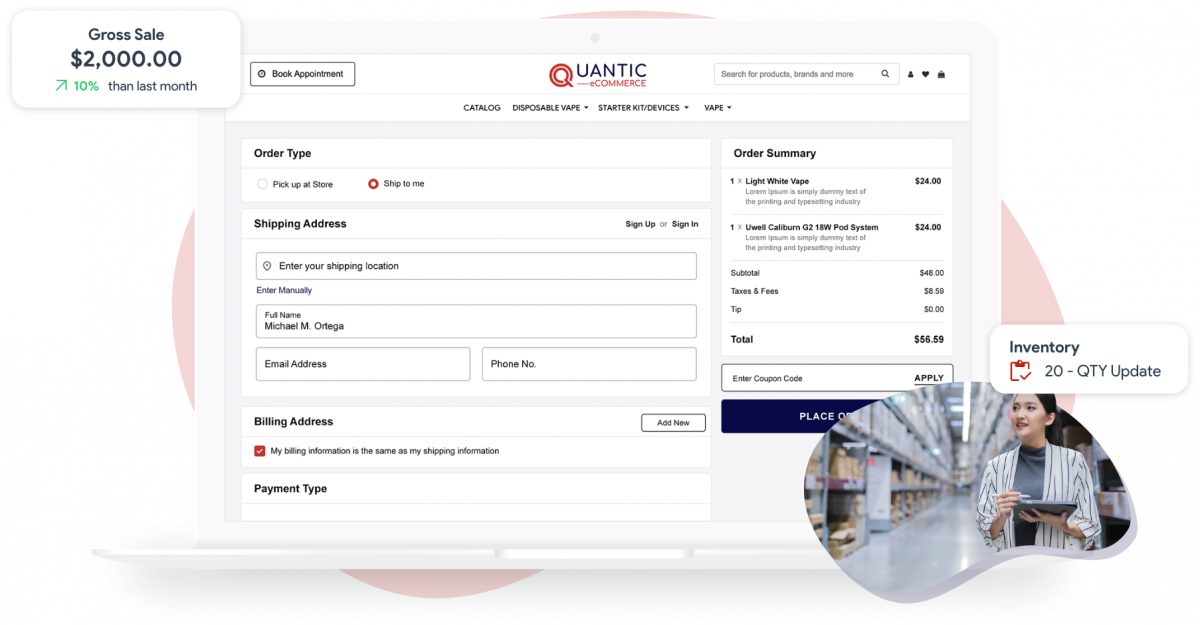
Task: Open the user account icon
Action: pyautogui.click(x=910, y=74)
